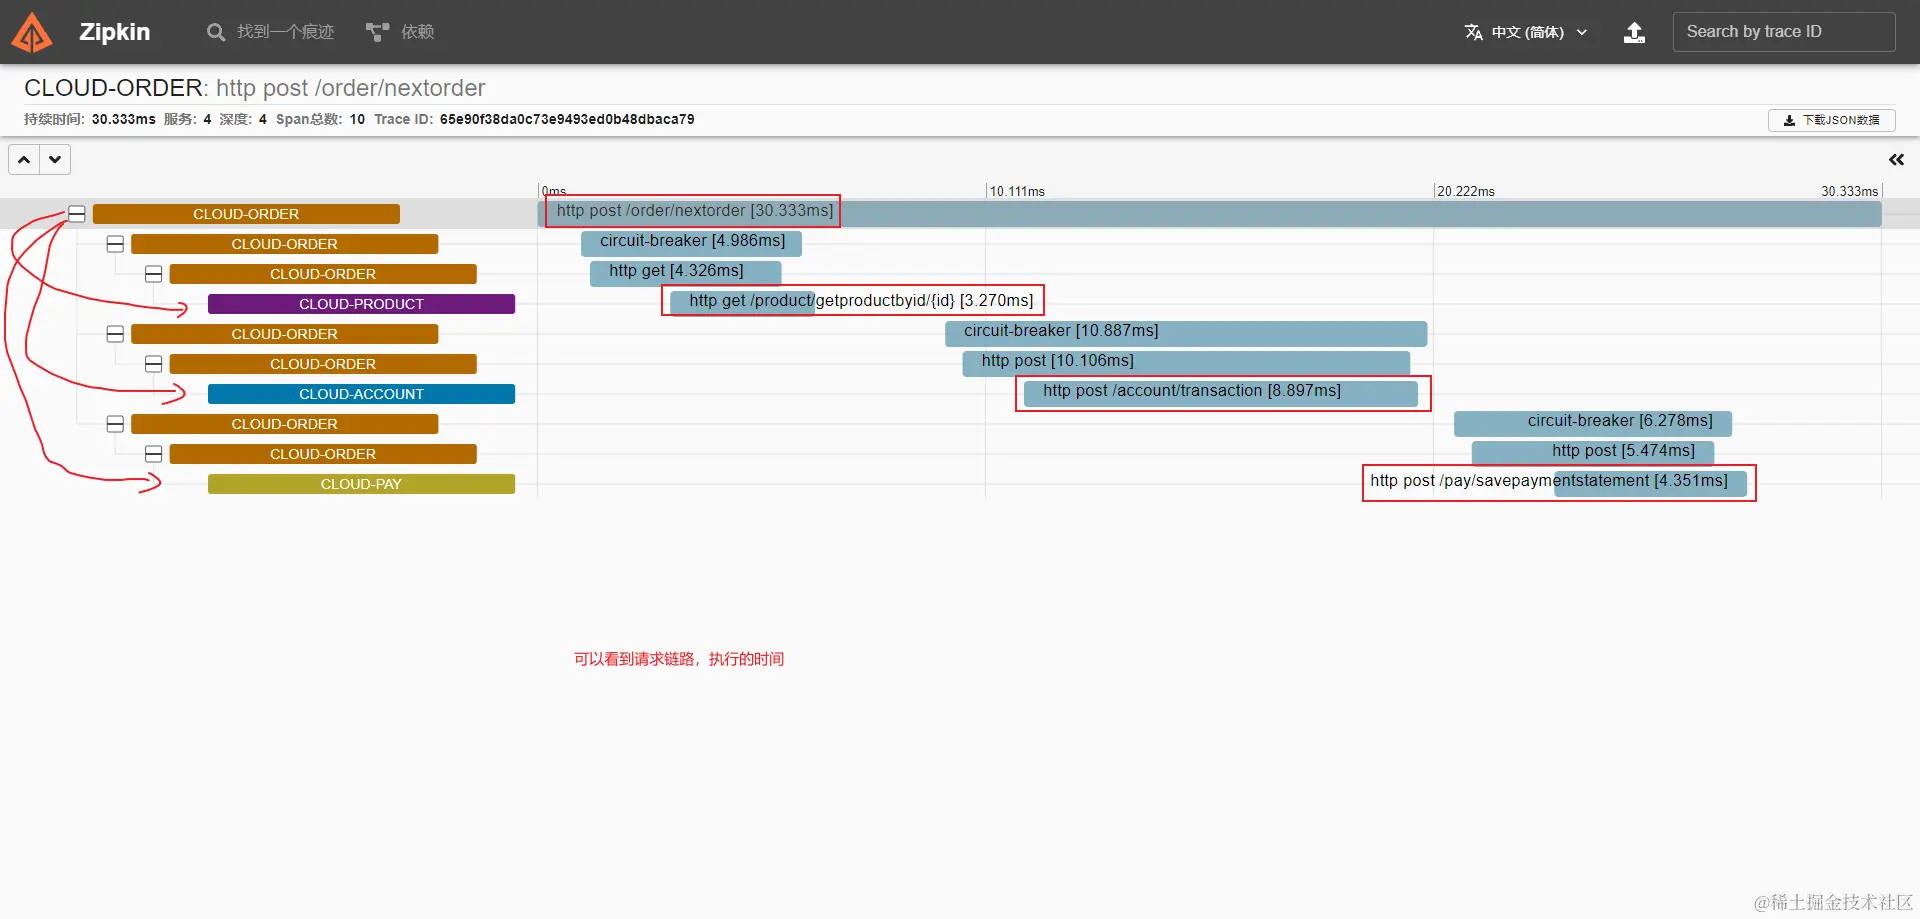Screen dimensions: 1920x919
Task: Select the purple CLOUD-PRODUCT service label
Action: (x=361, y=304)
